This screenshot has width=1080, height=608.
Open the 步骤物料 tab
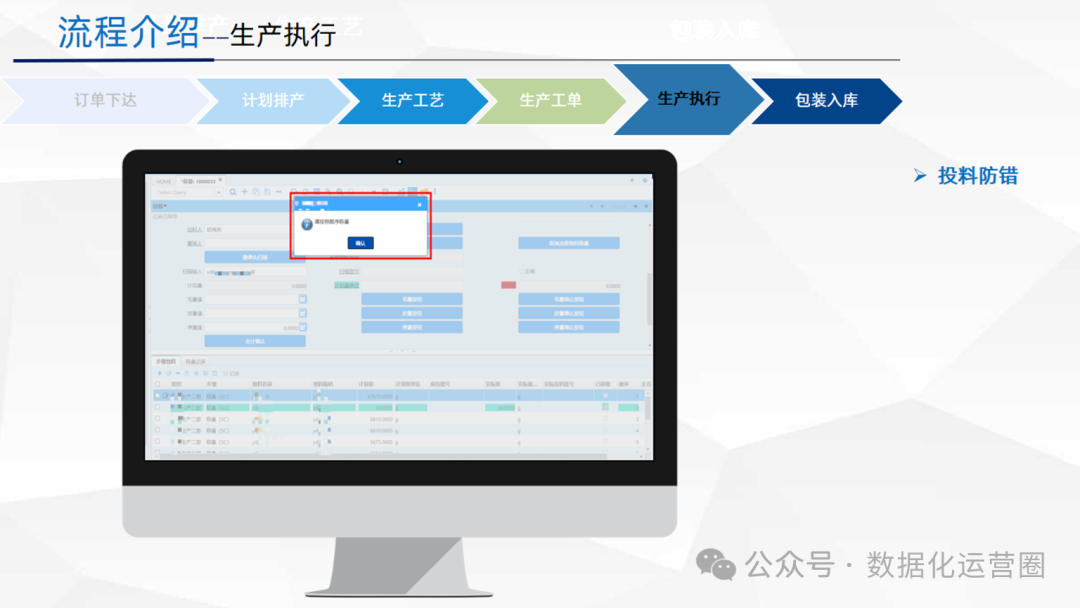[x=165, y=361]
